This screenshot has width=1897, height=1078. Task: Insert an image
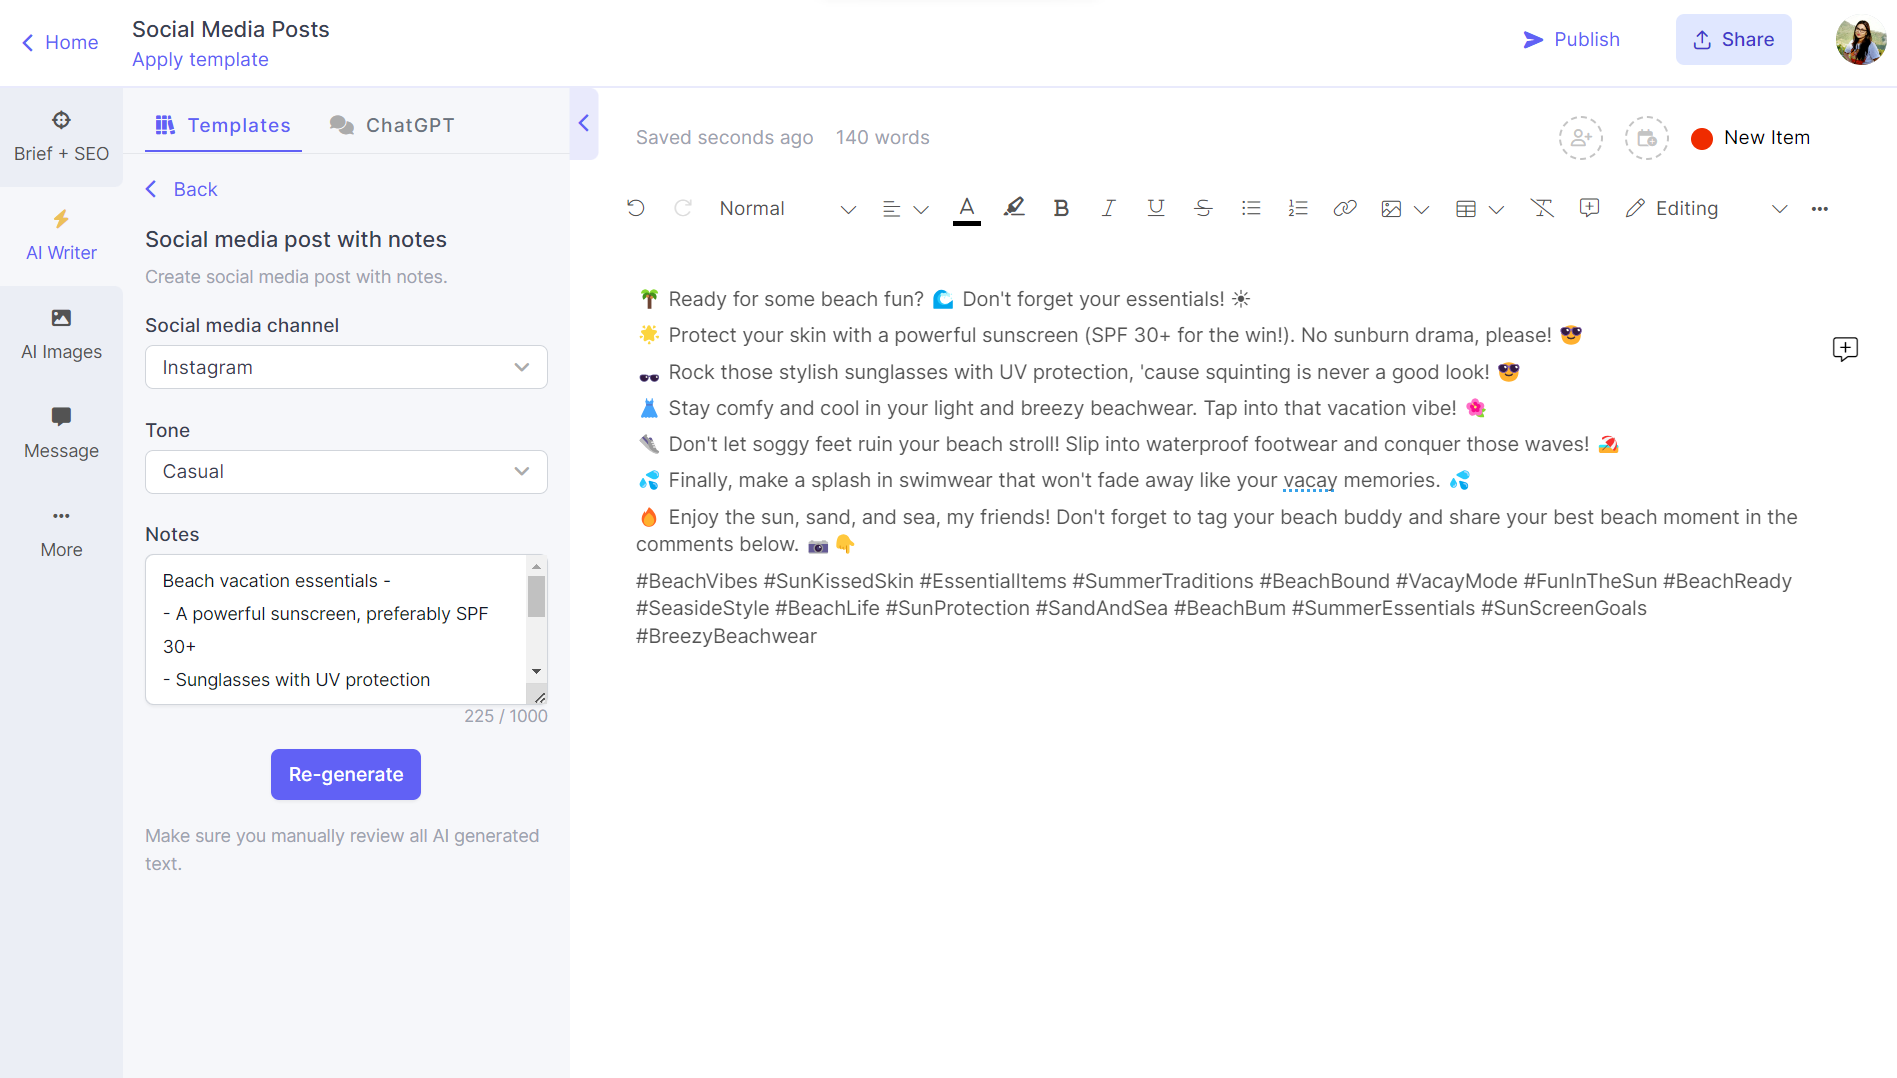1391,209
